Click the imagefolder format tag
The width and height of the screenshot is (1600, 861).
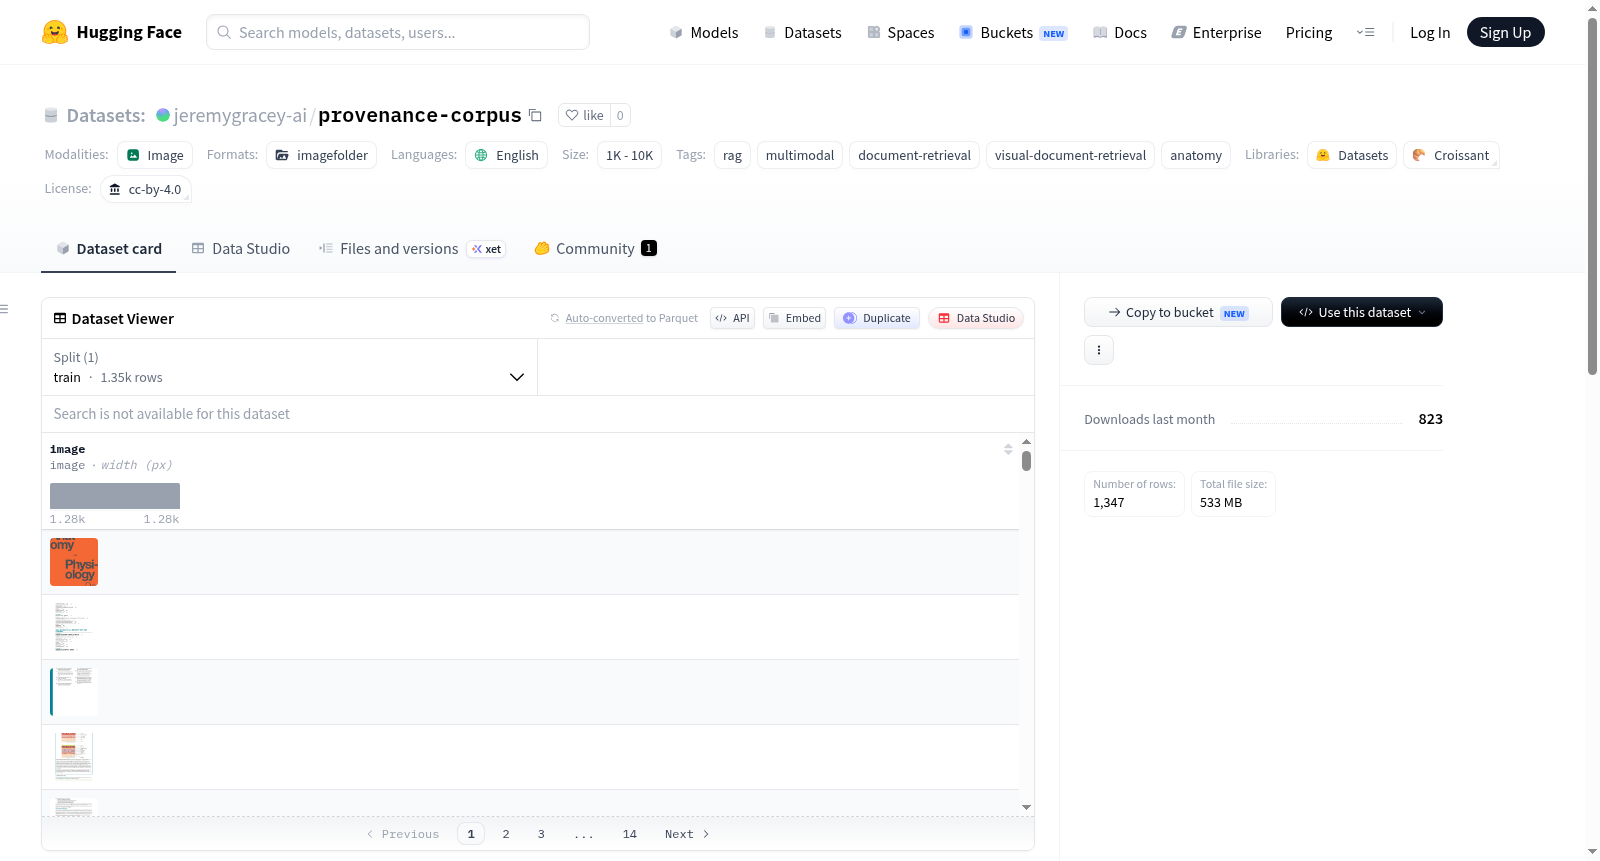tap(322, 155)
